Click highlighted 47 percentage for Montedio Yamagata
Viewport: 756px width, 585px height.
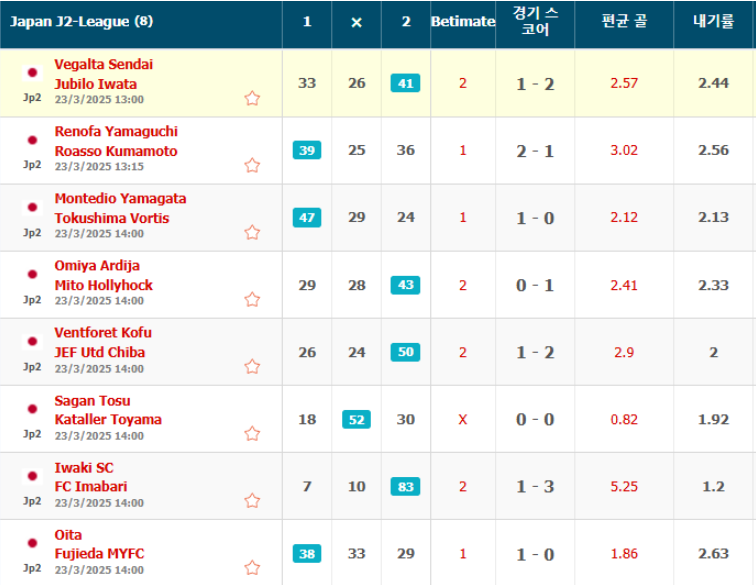pyautogui.click(x=307, y=217)
